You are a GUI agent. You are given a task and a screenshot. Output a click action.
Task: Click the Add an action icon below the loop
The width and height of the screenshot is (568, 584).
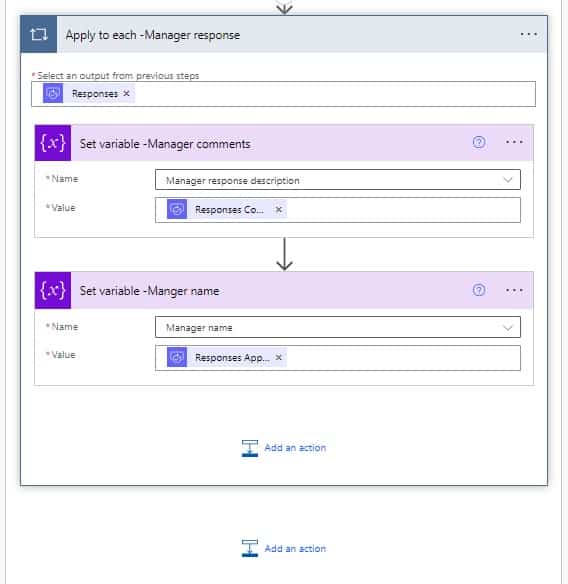pyautogui.click(x=250, y=548)
